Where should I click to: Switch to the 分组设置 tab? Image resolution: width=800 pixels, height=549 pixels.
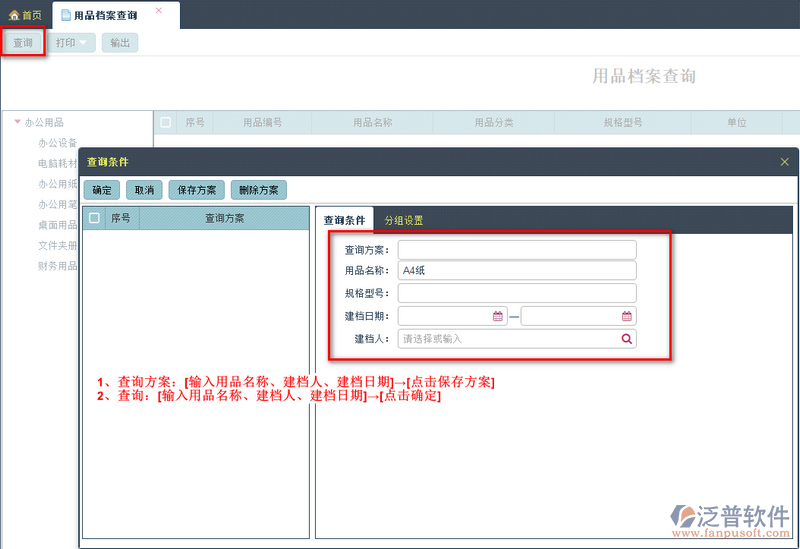(404, 220)
